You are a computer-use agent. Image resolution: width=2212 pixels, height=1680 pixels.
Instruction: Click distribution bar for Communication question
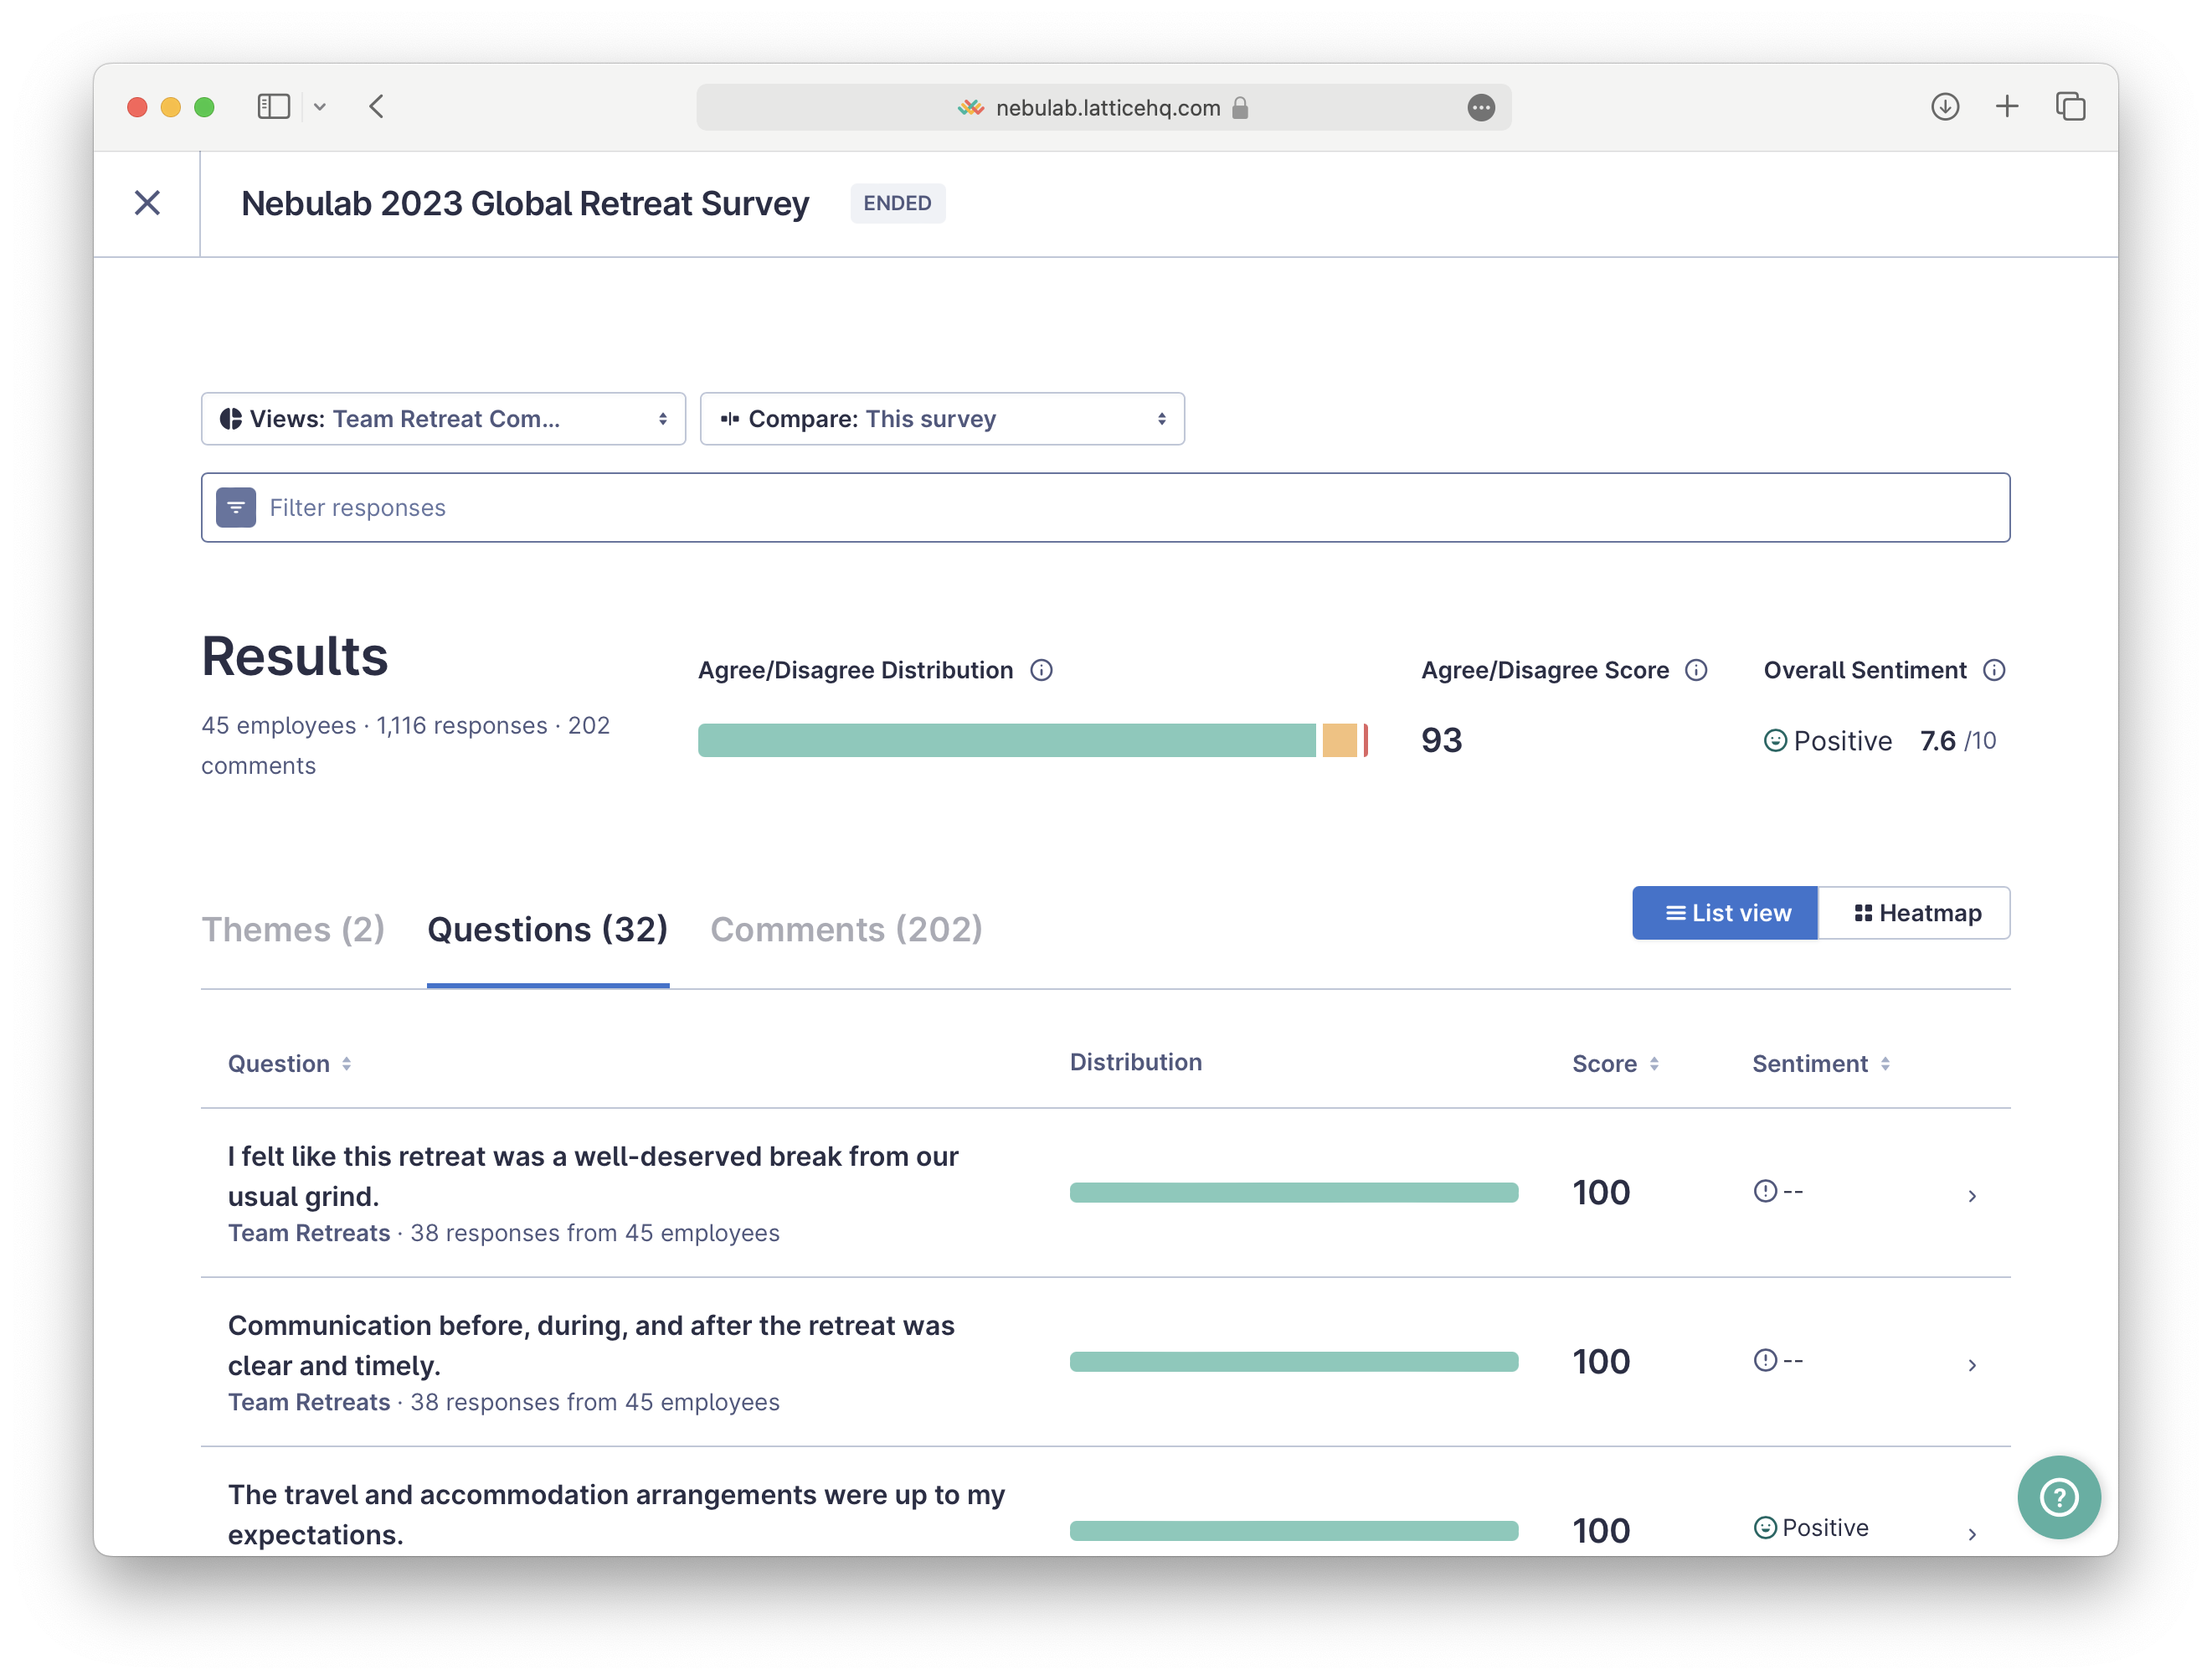[1294, 1361]
